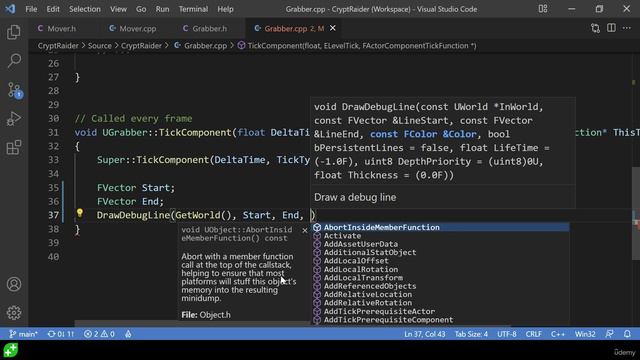Open the View menu
640x360 pixels.
point(118,9)
